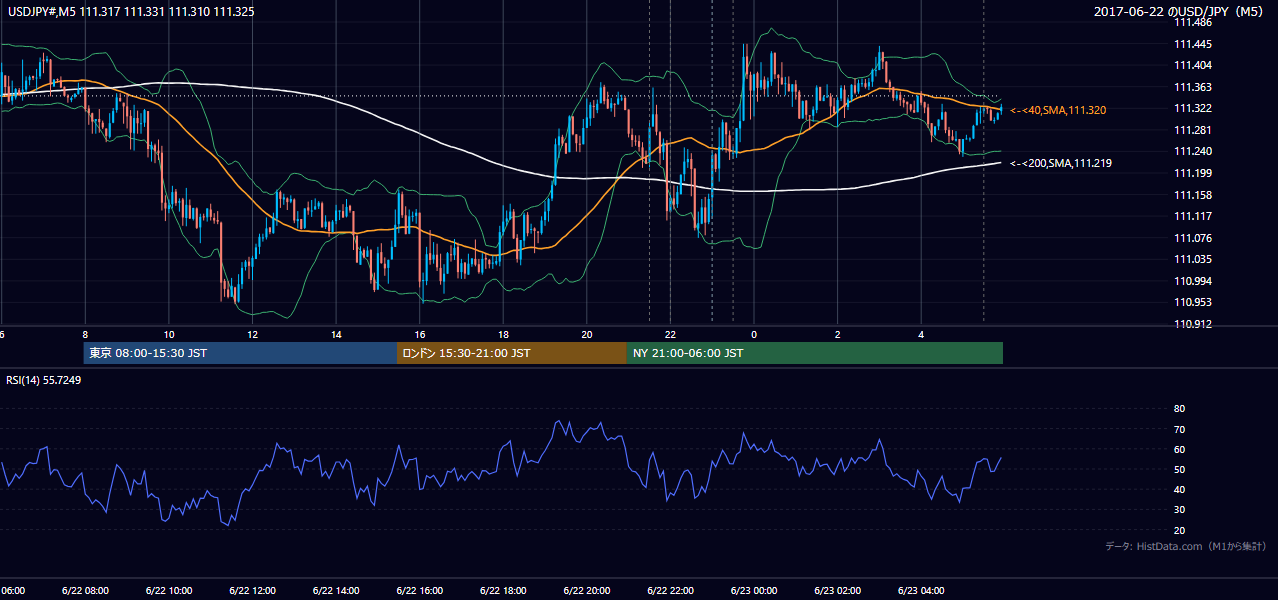
Task: Click the 6/22 18:00 time label
Action: pyautogui.click(x=503, y=591)
